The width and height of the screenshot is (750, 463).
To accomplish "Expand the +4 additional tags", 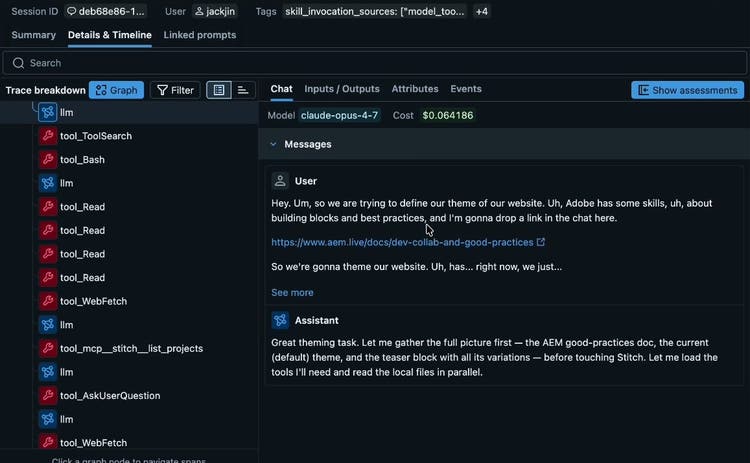I will [x=482, y=11].
